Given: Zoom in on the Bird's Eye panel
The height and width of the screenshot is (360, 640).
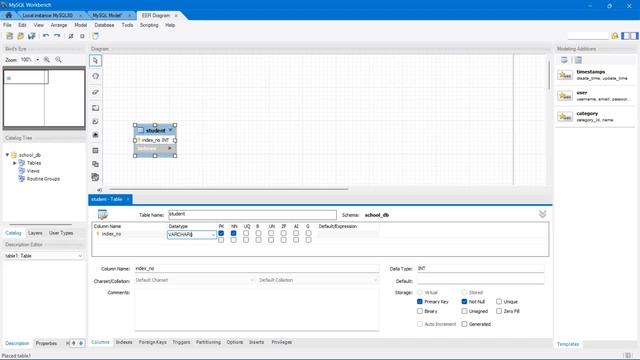Looking at the screenshot, I should click(x=47, y=60).
